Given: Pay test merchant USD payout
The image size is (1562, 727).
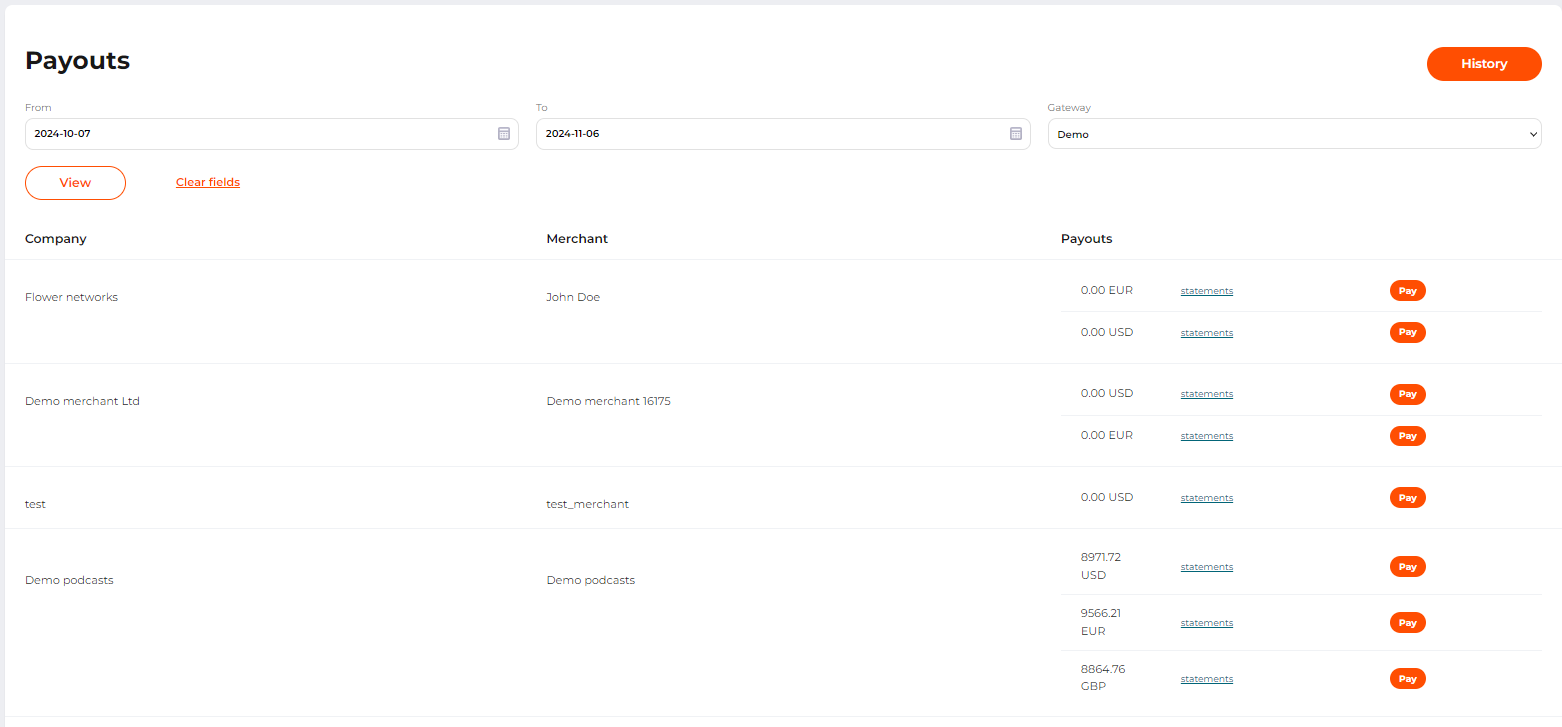Looking at the screenshot, I should tap(1407, 498).
